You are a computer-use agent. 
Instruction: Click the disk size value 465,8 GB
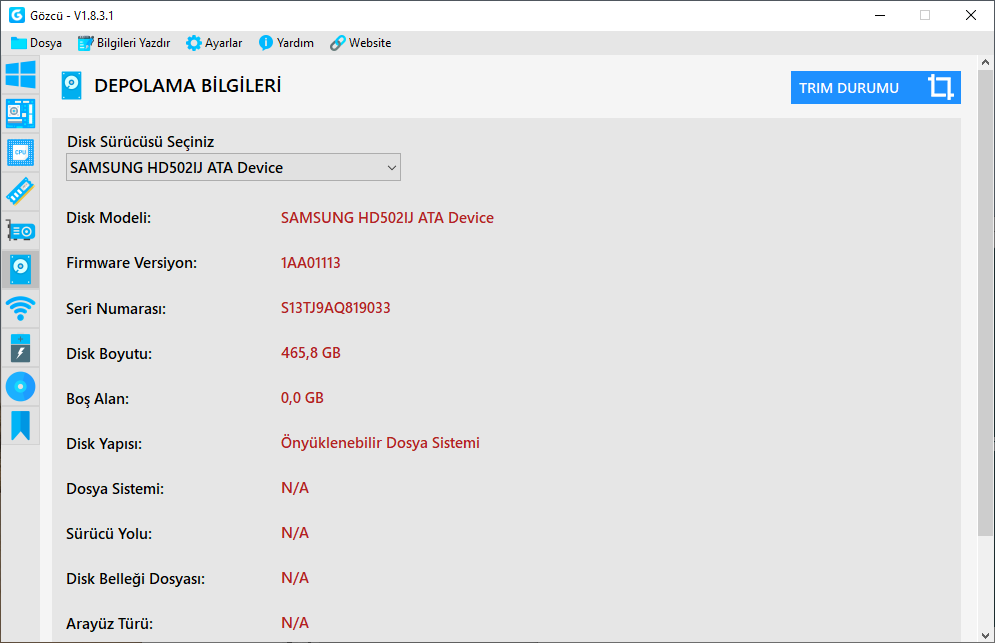point(311,353)
